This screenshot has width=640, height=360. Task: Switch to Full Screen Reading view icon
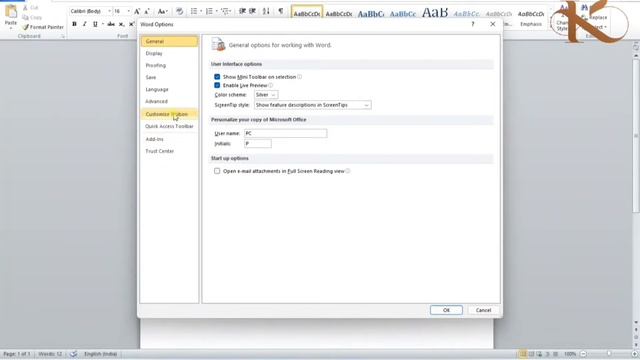tap(531, 354)
